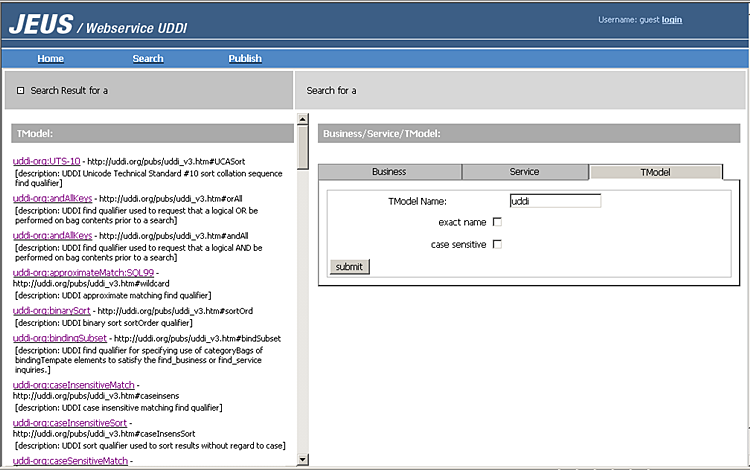Open the uddi-org:caseInsensitiveSort link
Screen dimensions: 750x470
[x=70, y=423]
